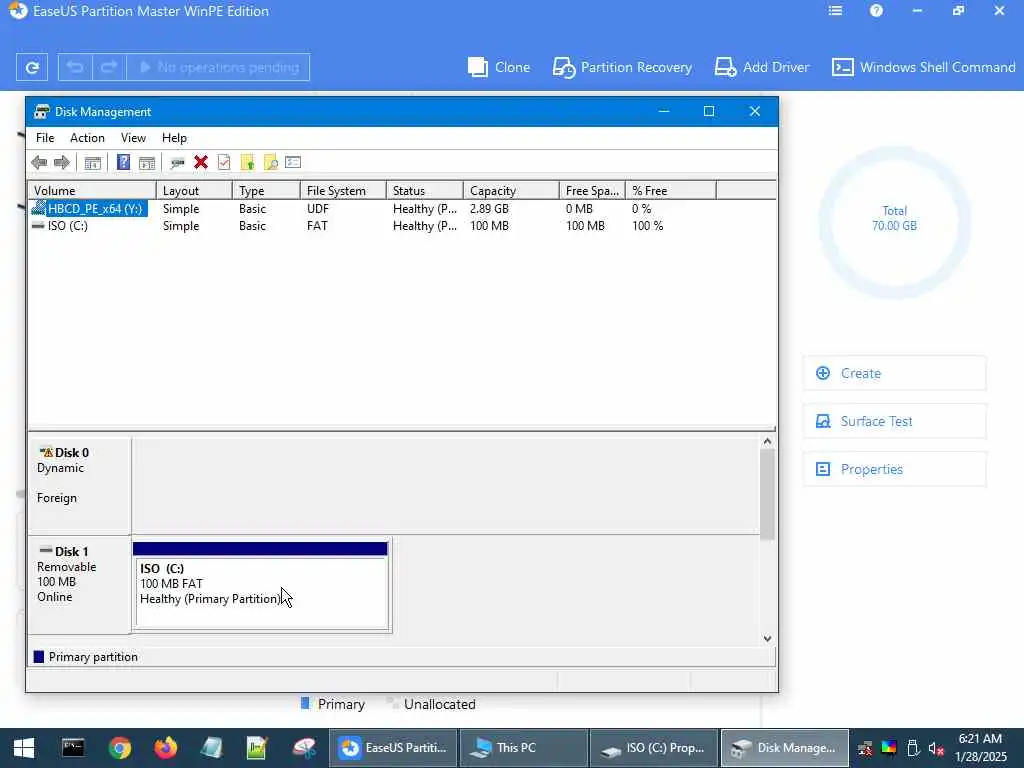This screenshot has width=1024, height=768.
Task: Open the green chart taskbar icon
Action: 257,748
